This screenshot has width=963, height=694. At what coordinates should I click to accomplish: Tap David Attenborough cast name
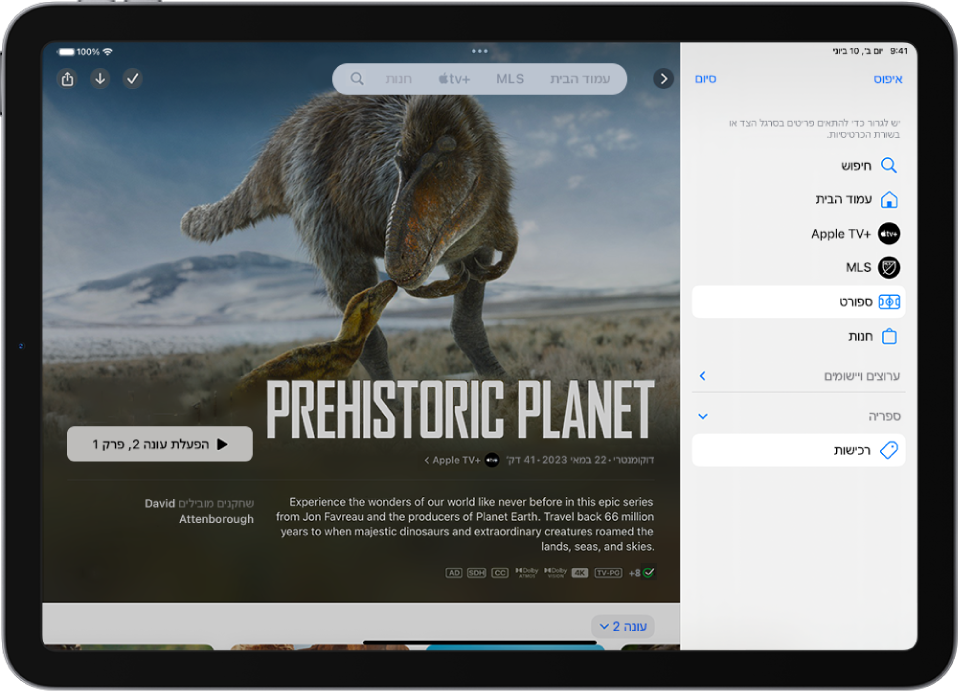pos(199,512)
